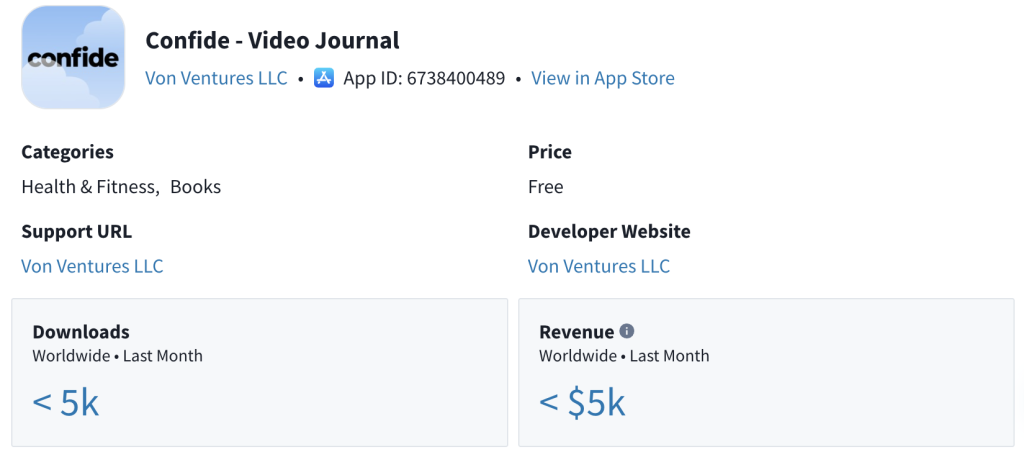Click the Confide - Video Journal title

pos(272,40)
